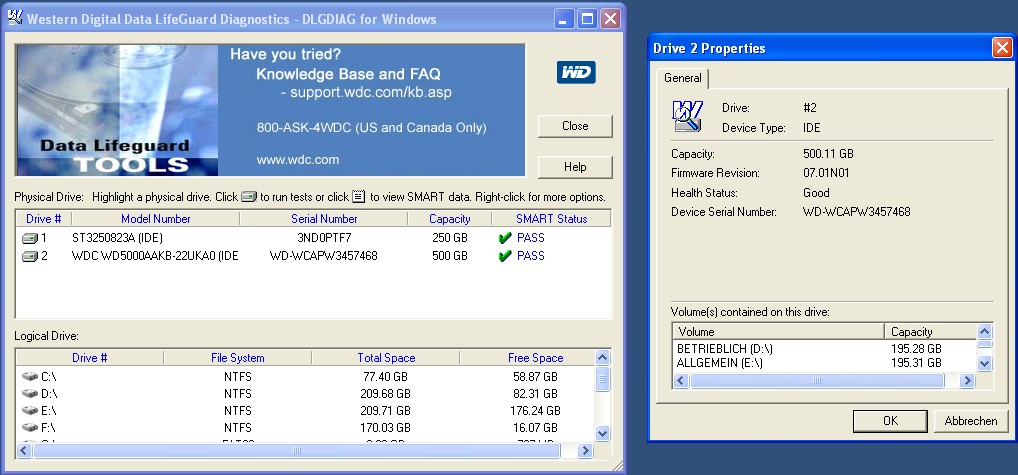
Task: Click the Close button in DLGDIAG
Action: [x=575, y=126]
